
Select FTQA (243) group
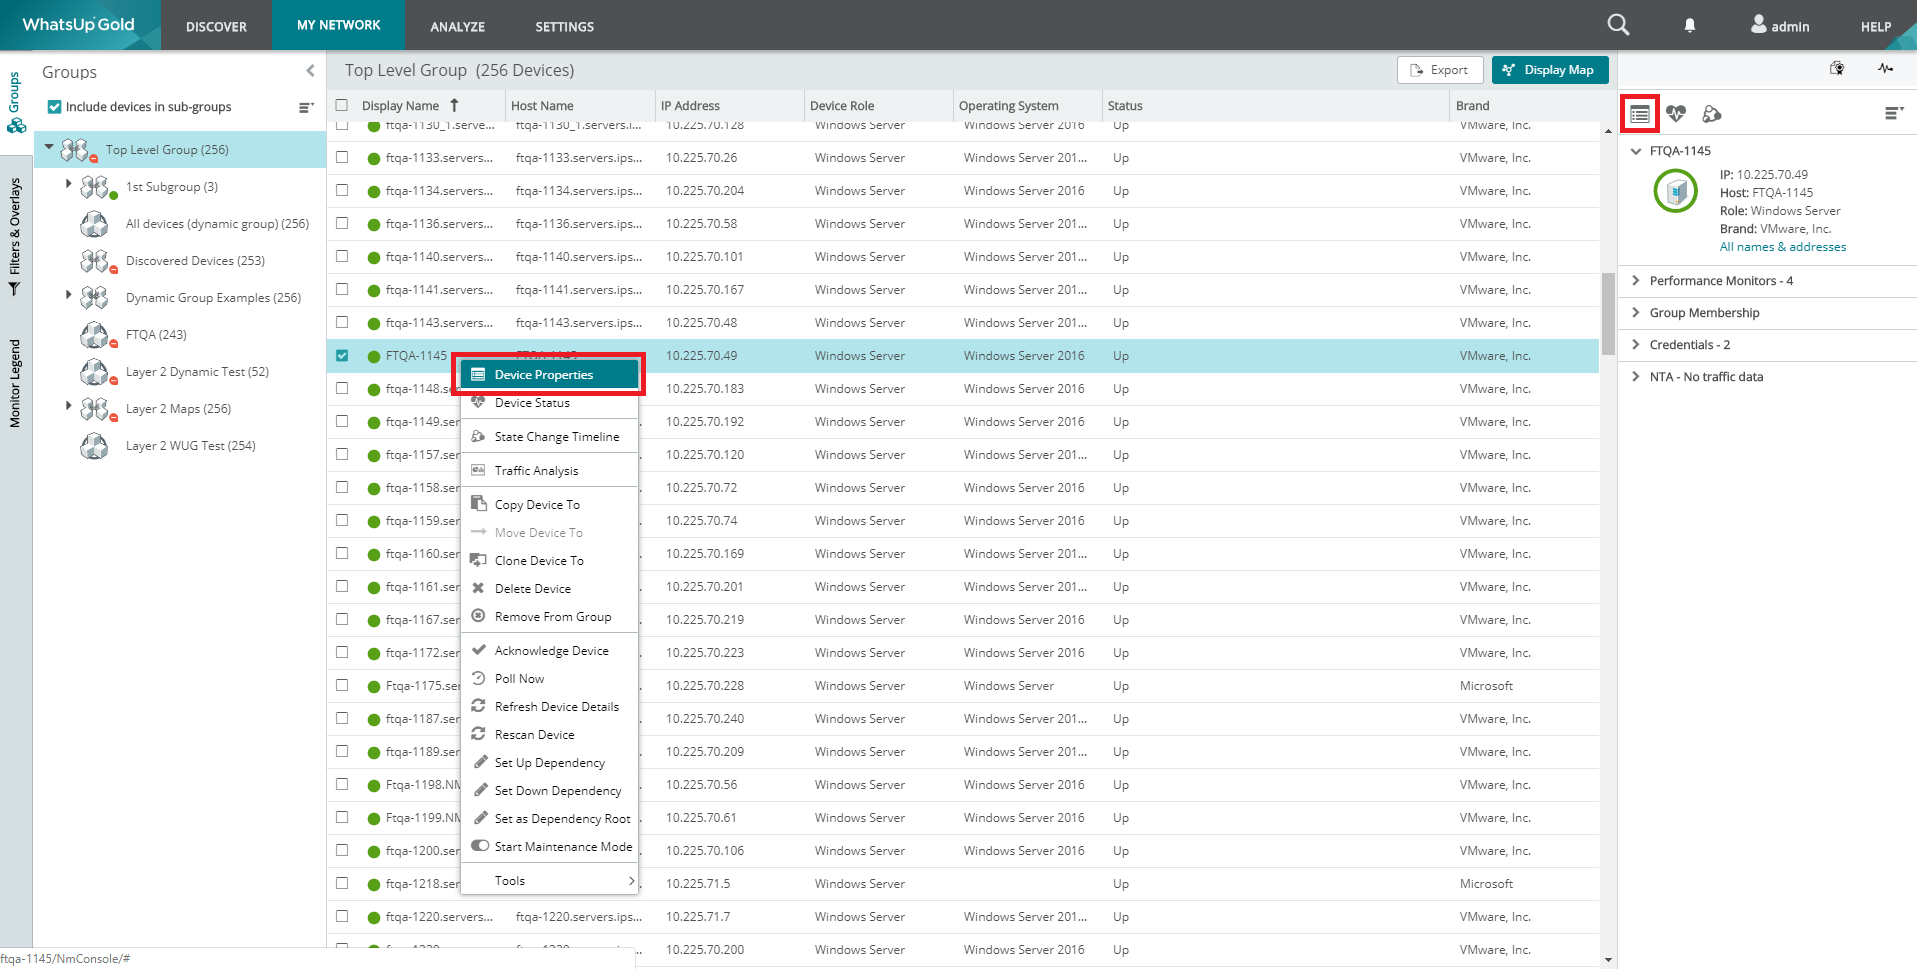tap(156, 335)
